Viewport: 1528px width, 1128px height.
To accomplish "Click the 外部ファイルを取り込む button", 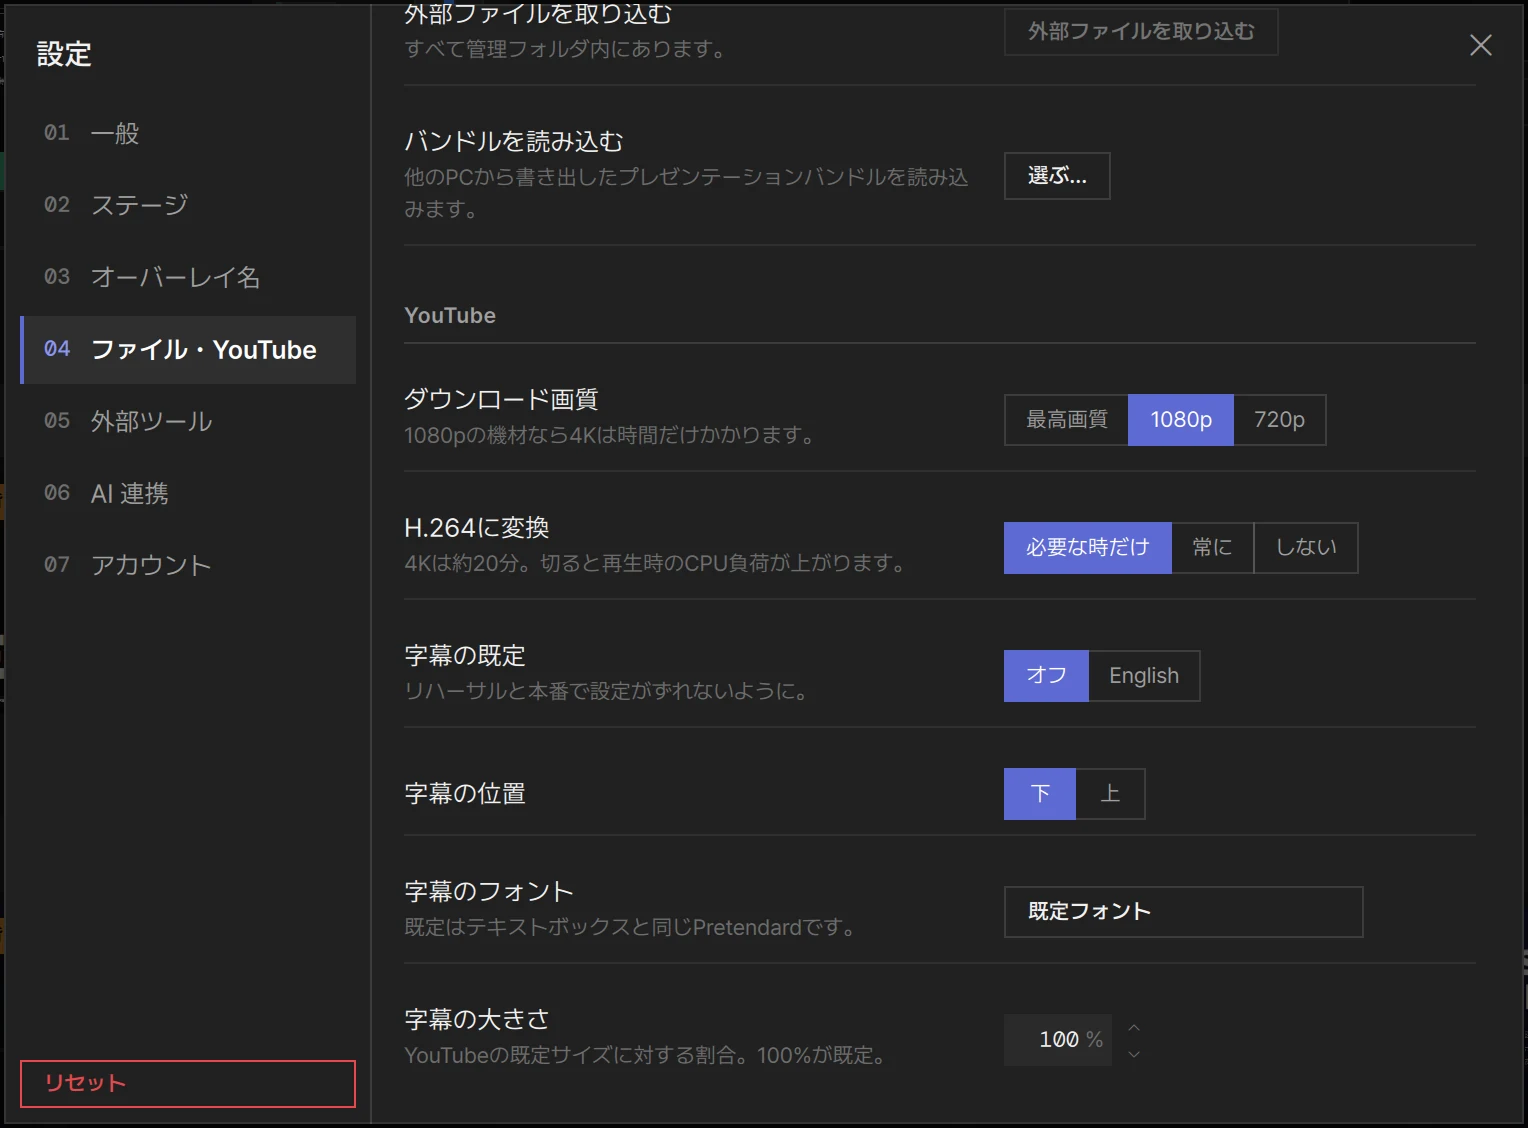I will (1141, 31).
